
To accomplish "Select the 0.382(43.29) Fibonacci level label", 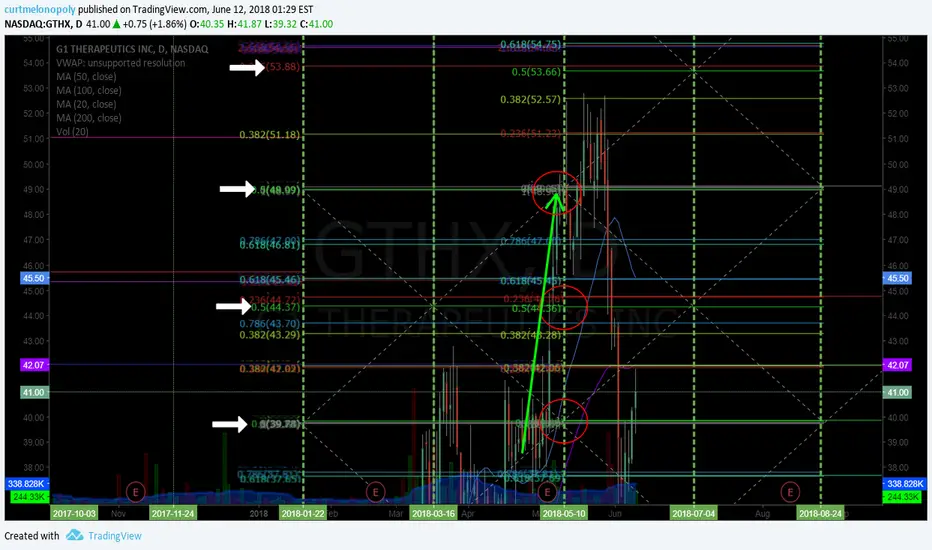I will coord(270,335).
